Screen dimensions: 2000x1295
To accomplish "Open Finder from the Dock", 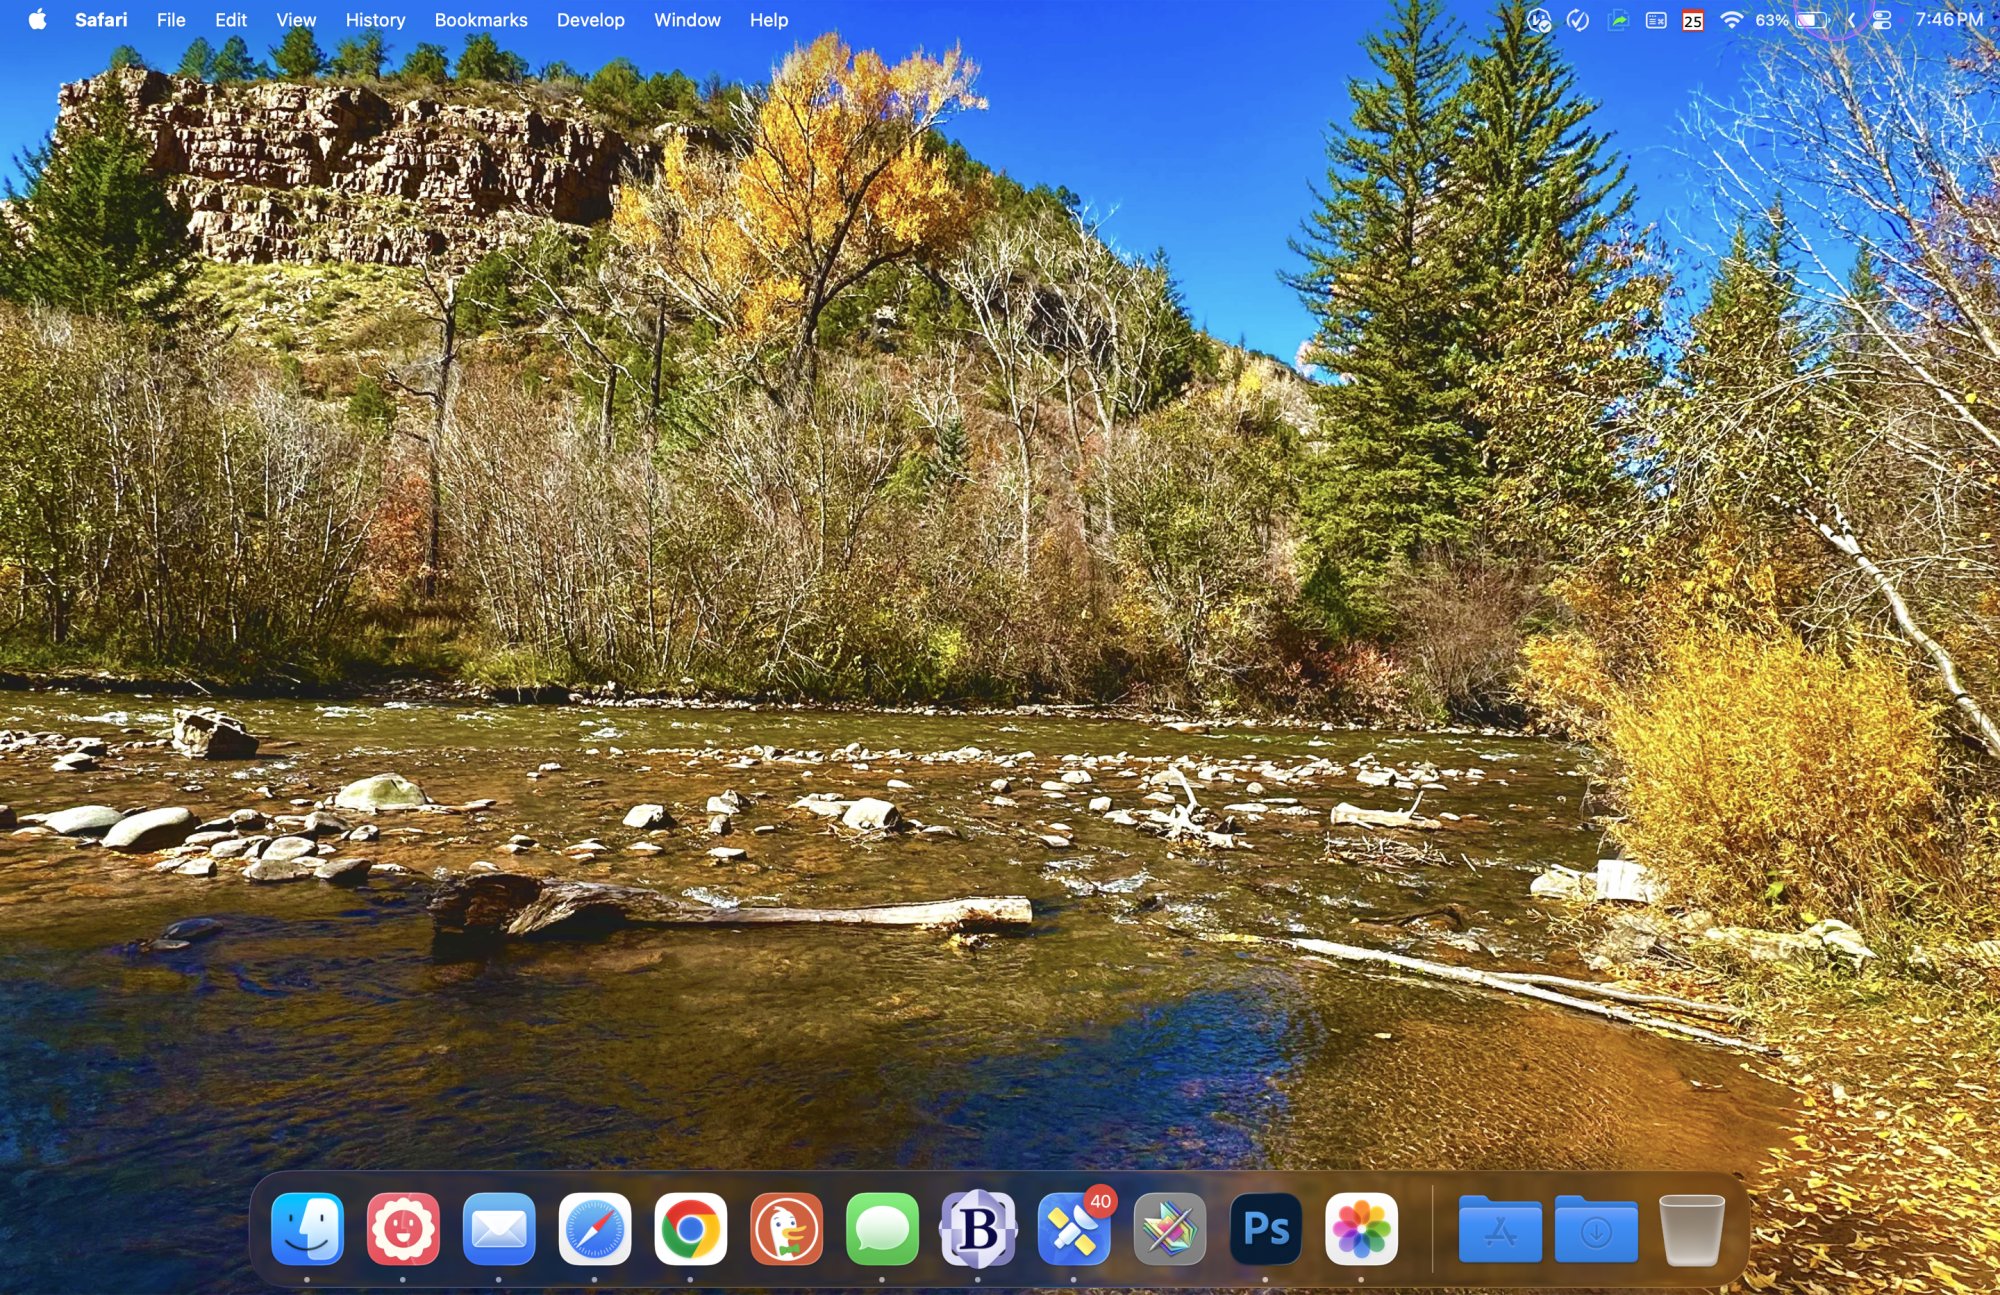I will point(307,1228).
